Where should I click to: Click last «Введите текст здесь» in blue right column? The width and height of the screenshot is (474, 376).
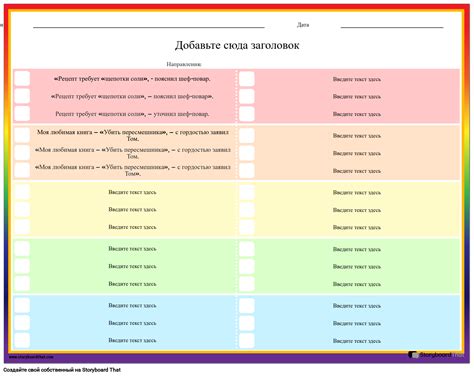357,341
